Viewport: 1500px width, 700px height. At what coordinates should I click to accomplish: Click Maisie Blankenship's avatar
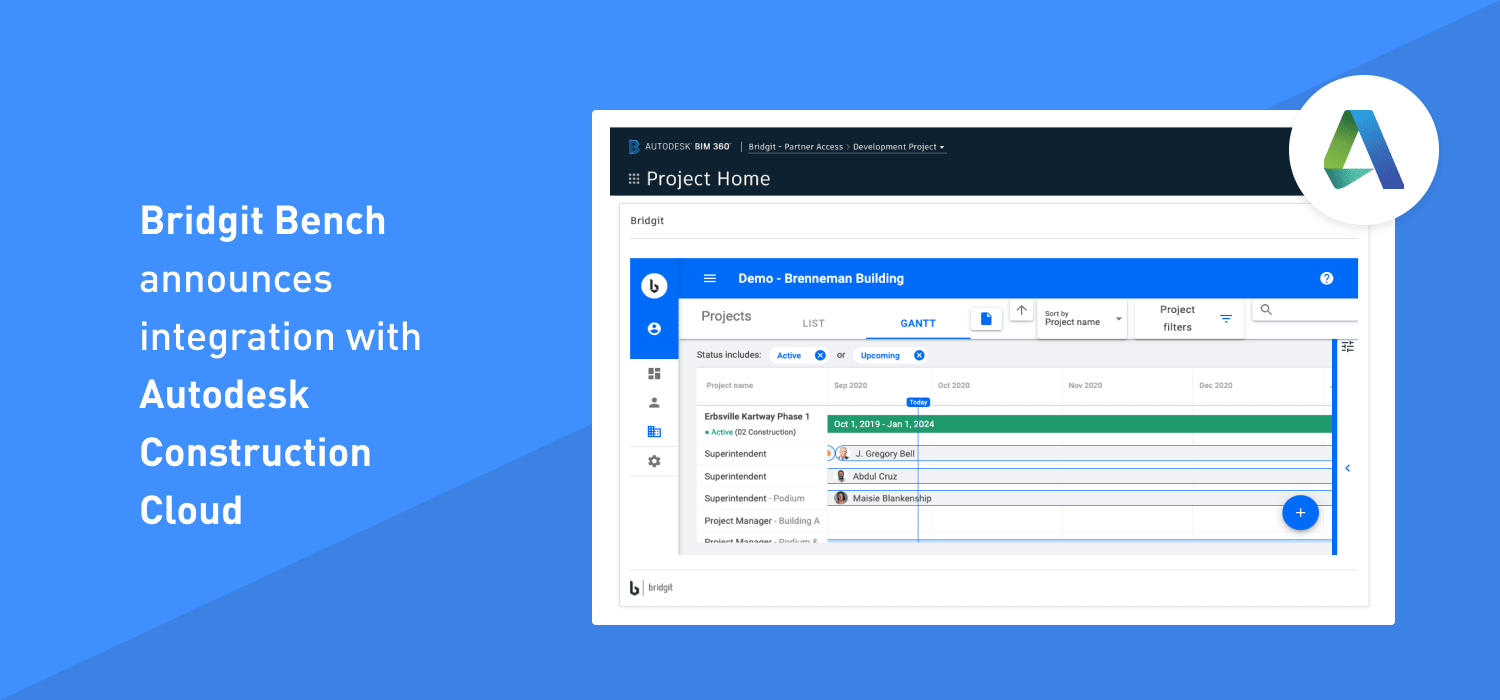841,498
